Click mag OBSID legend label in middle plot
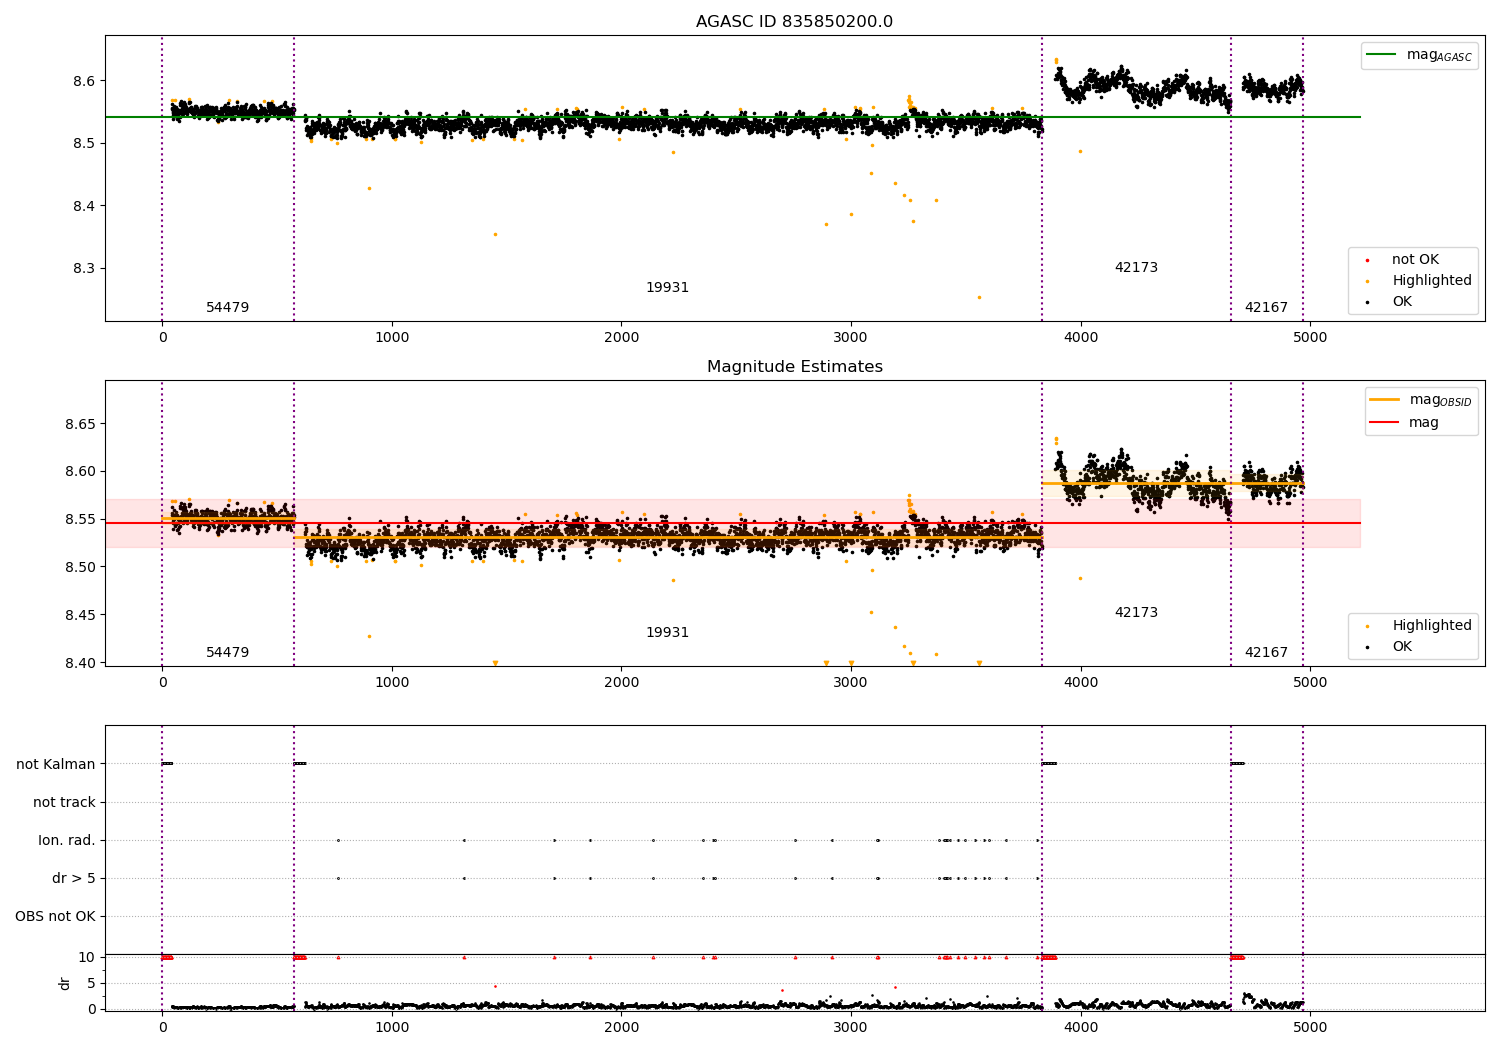1500x1050 pixels. [x=1440, y=400]
